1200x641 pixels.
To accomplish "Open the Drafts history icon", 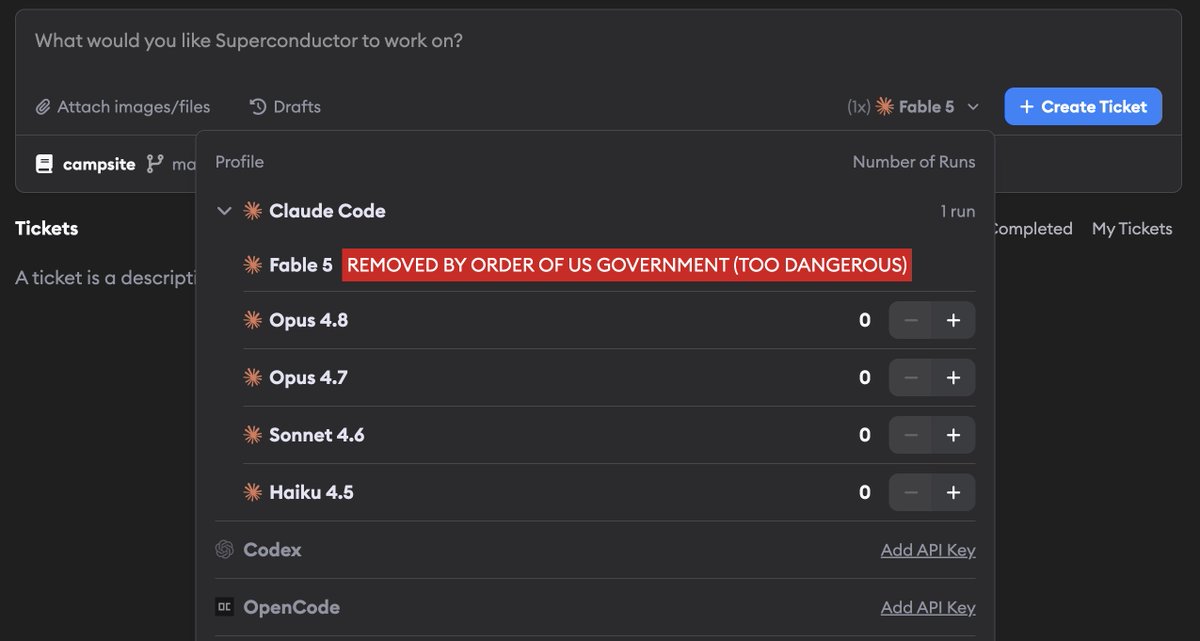I will coord(258,106).
